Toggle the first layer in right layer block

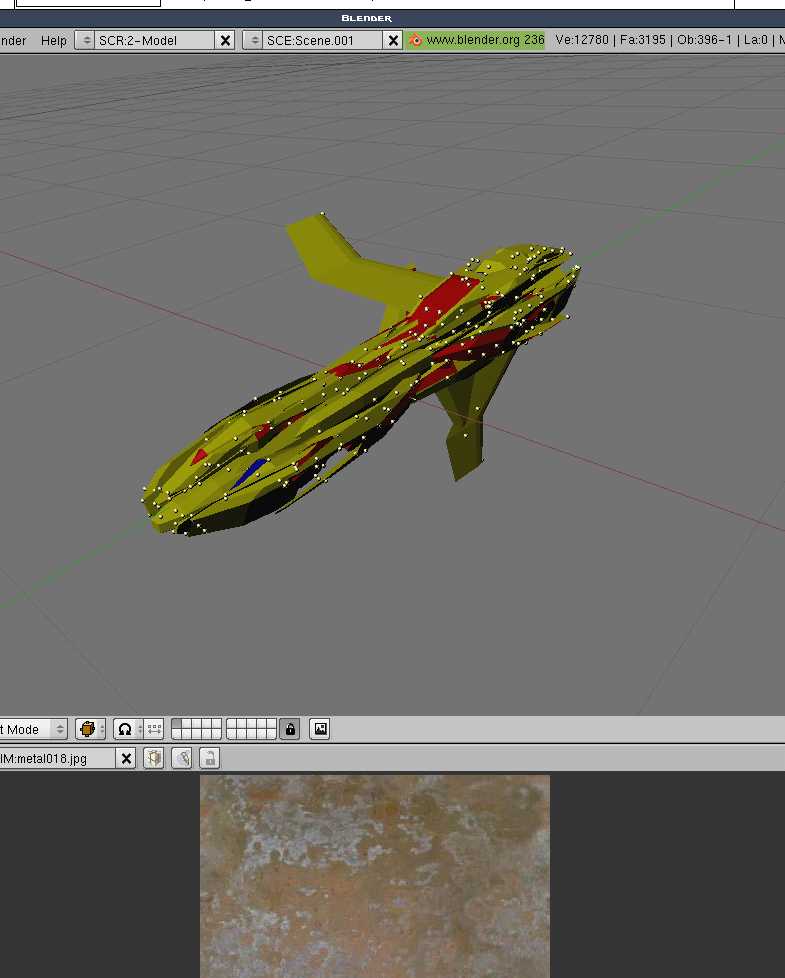point(233,724)
